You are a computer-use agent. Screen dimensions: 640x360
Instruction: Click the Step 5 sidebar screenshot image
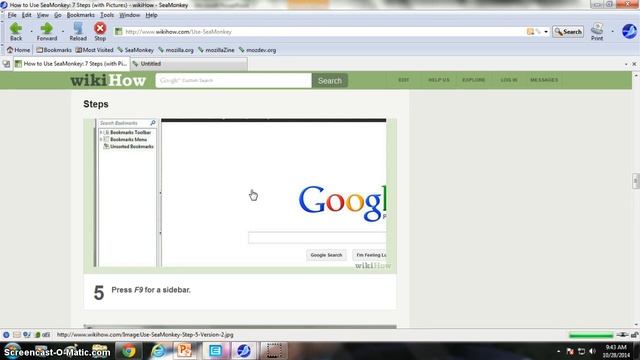click(240, 196)
